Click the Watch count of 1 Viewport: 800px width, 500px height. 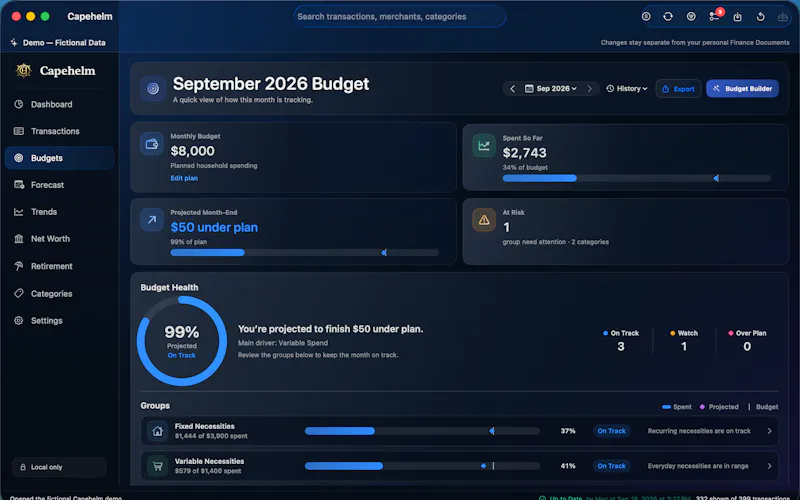point(684,346)
